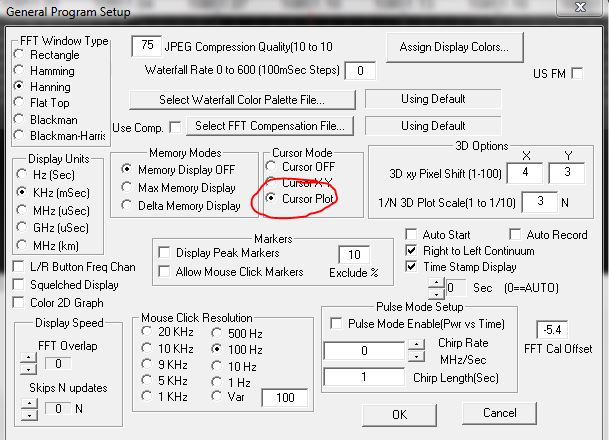
Task: Increase the FFT Overlap spinner value
Action: coord(28,358)
